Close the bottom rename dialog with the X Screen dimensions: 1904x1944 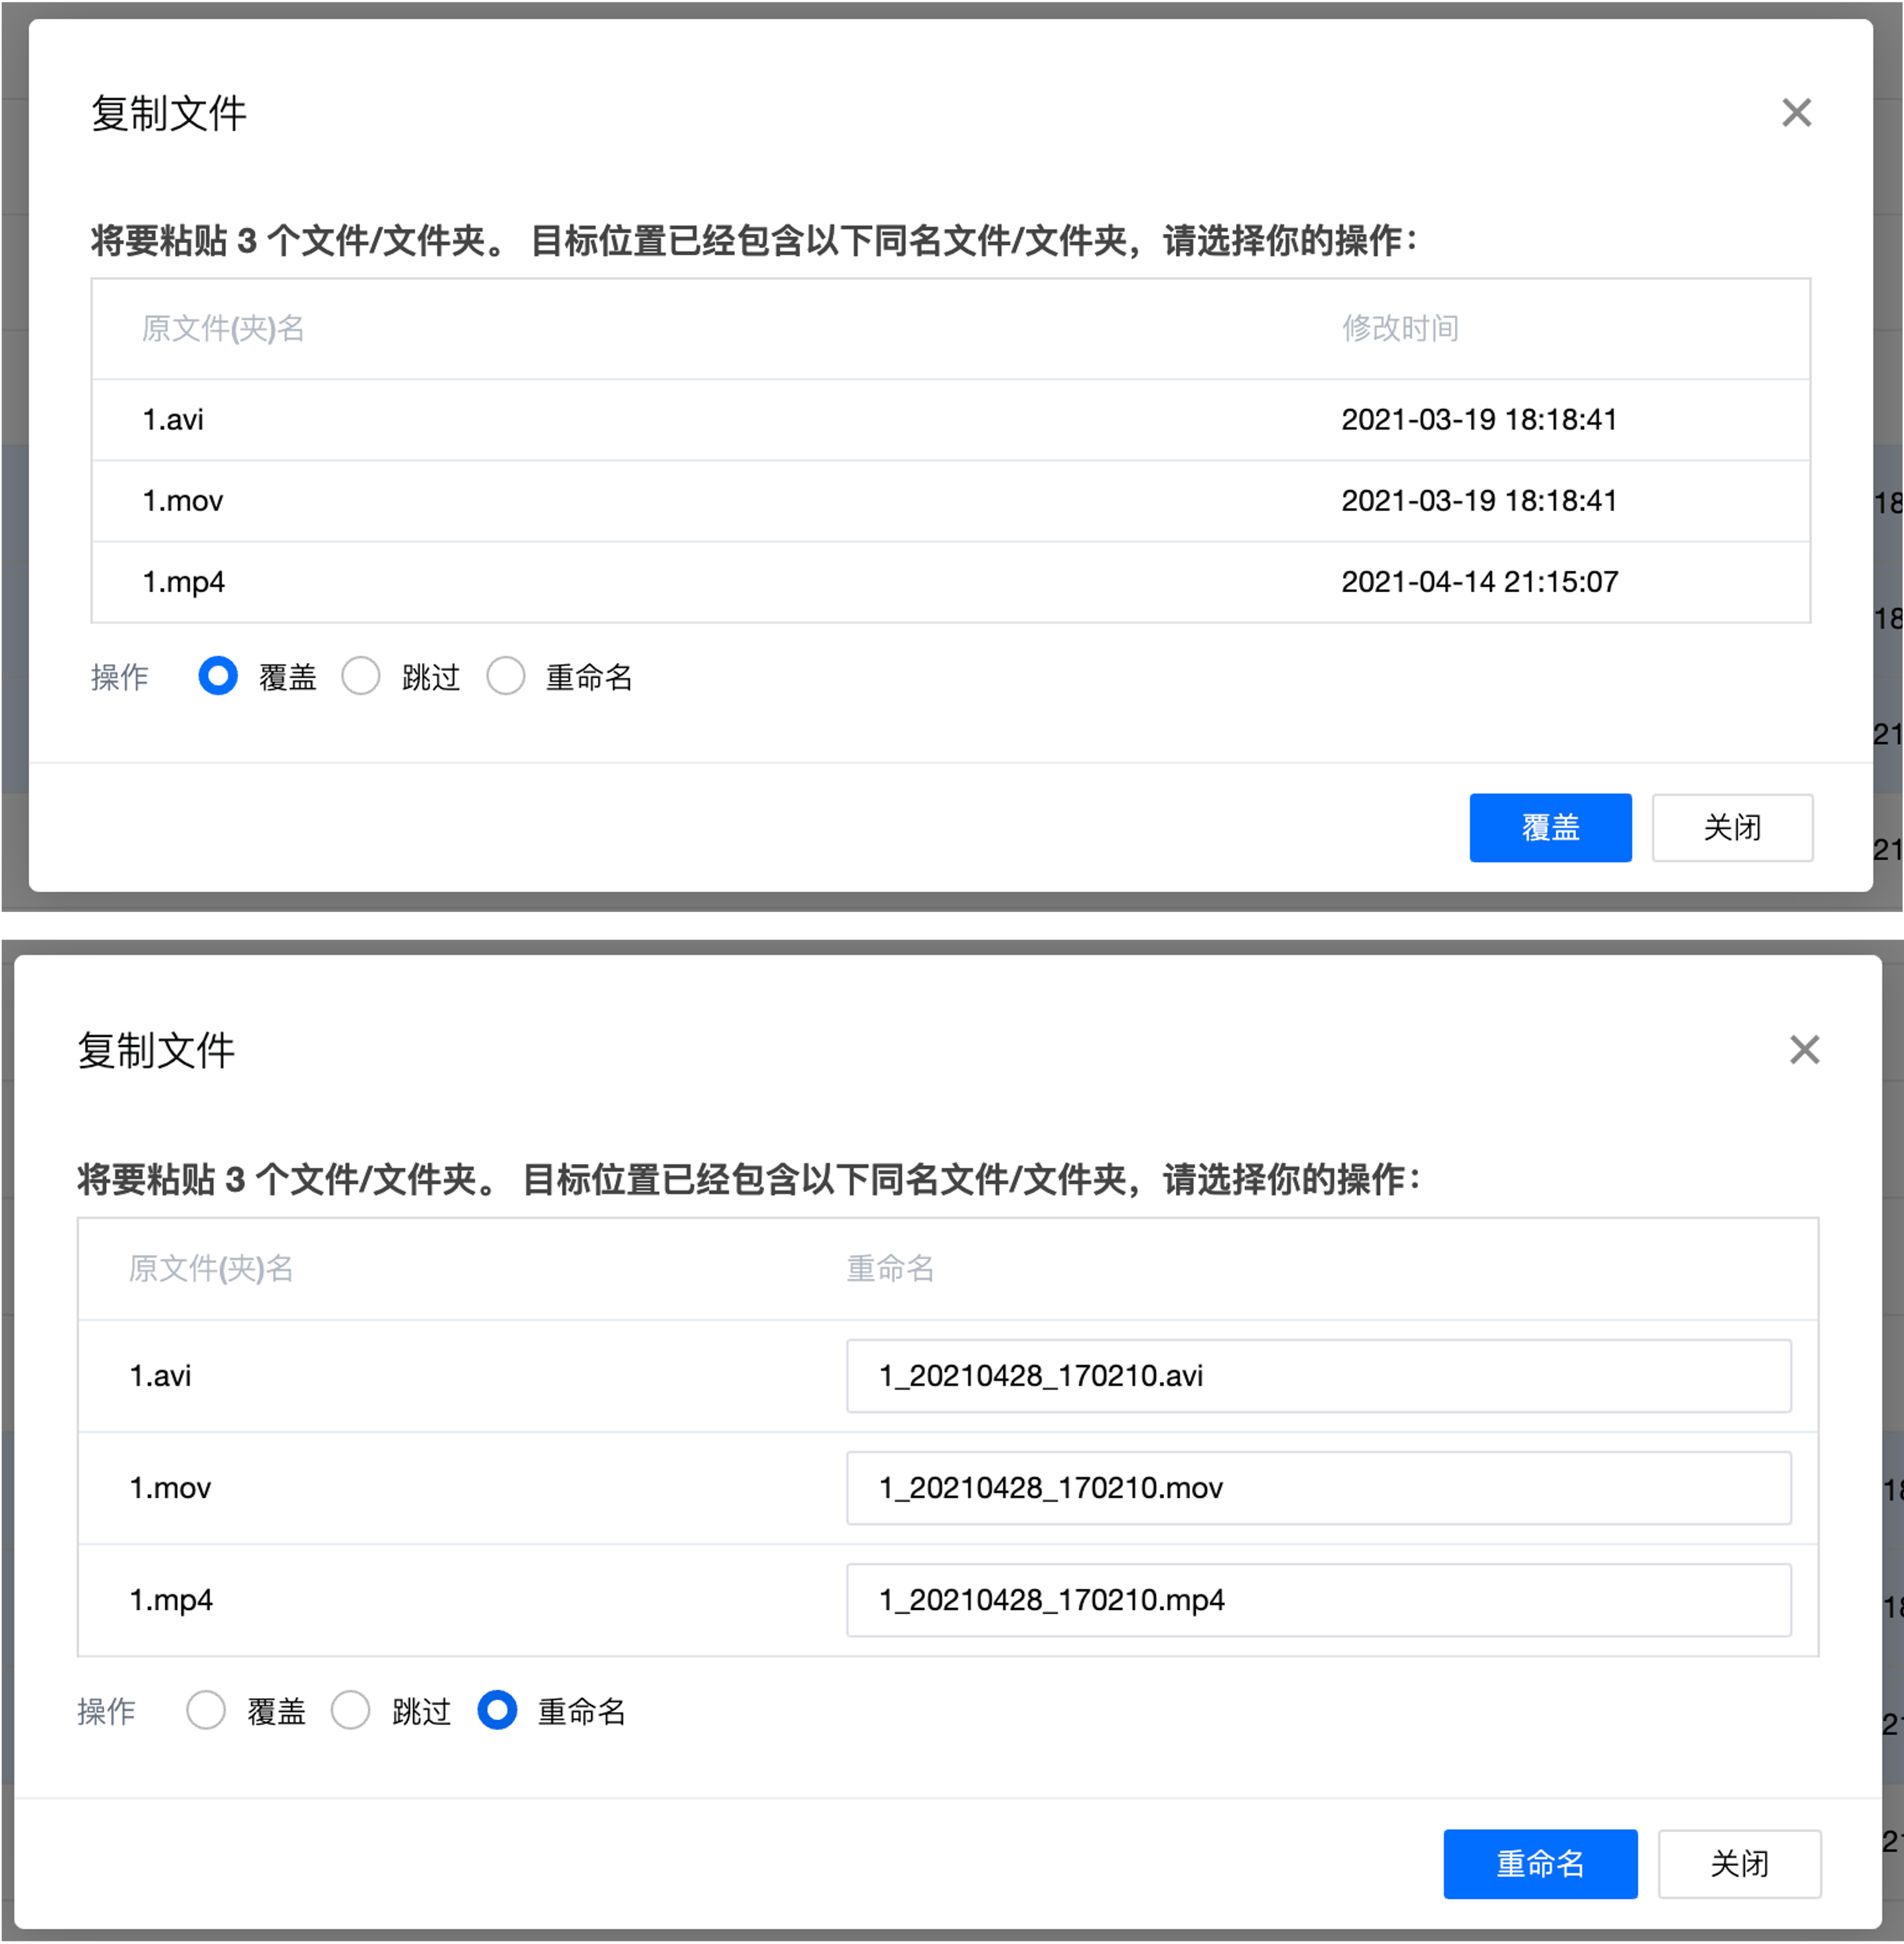coord(1804,1050)
